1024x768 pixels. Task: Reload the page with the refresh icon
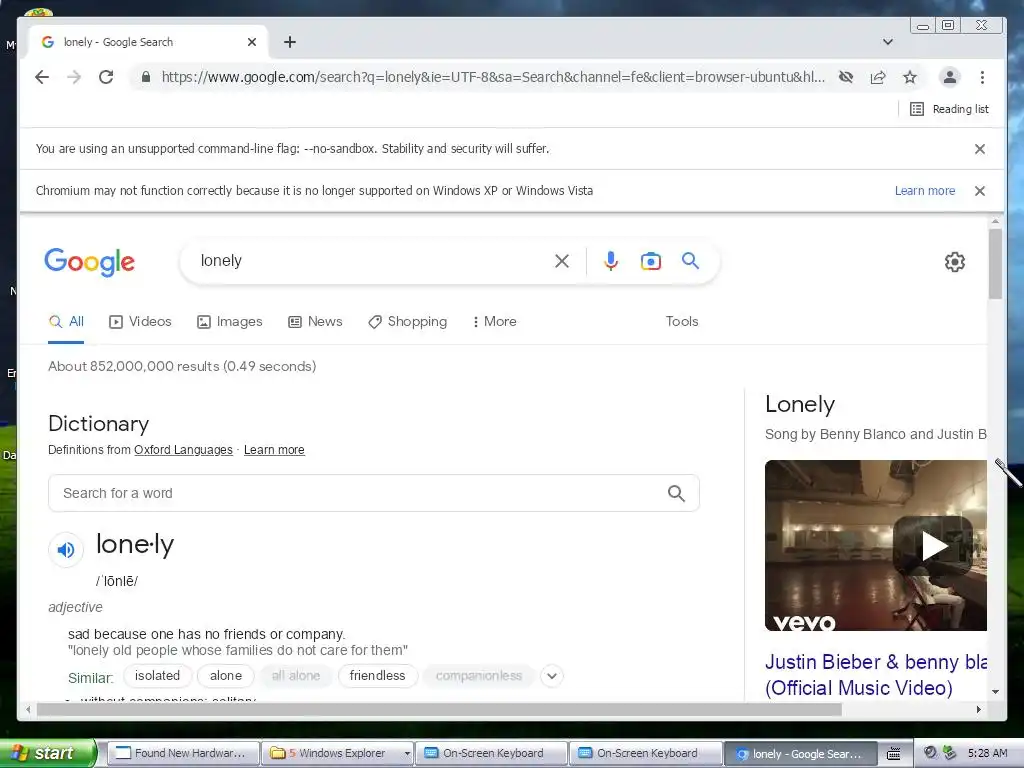(106, 77)
